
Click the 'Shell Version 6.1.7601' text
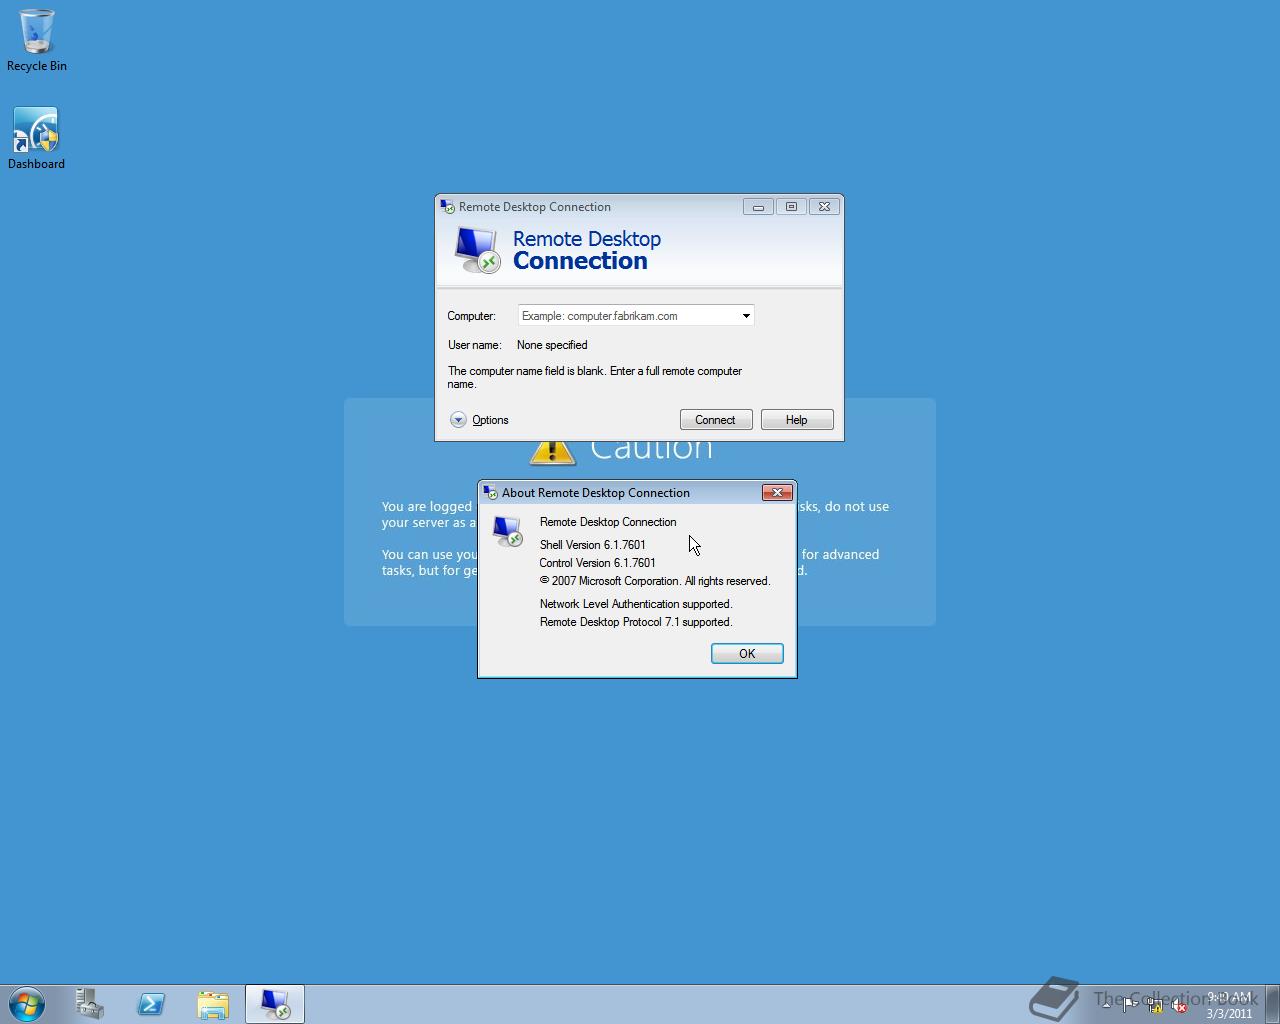(593, 545)
